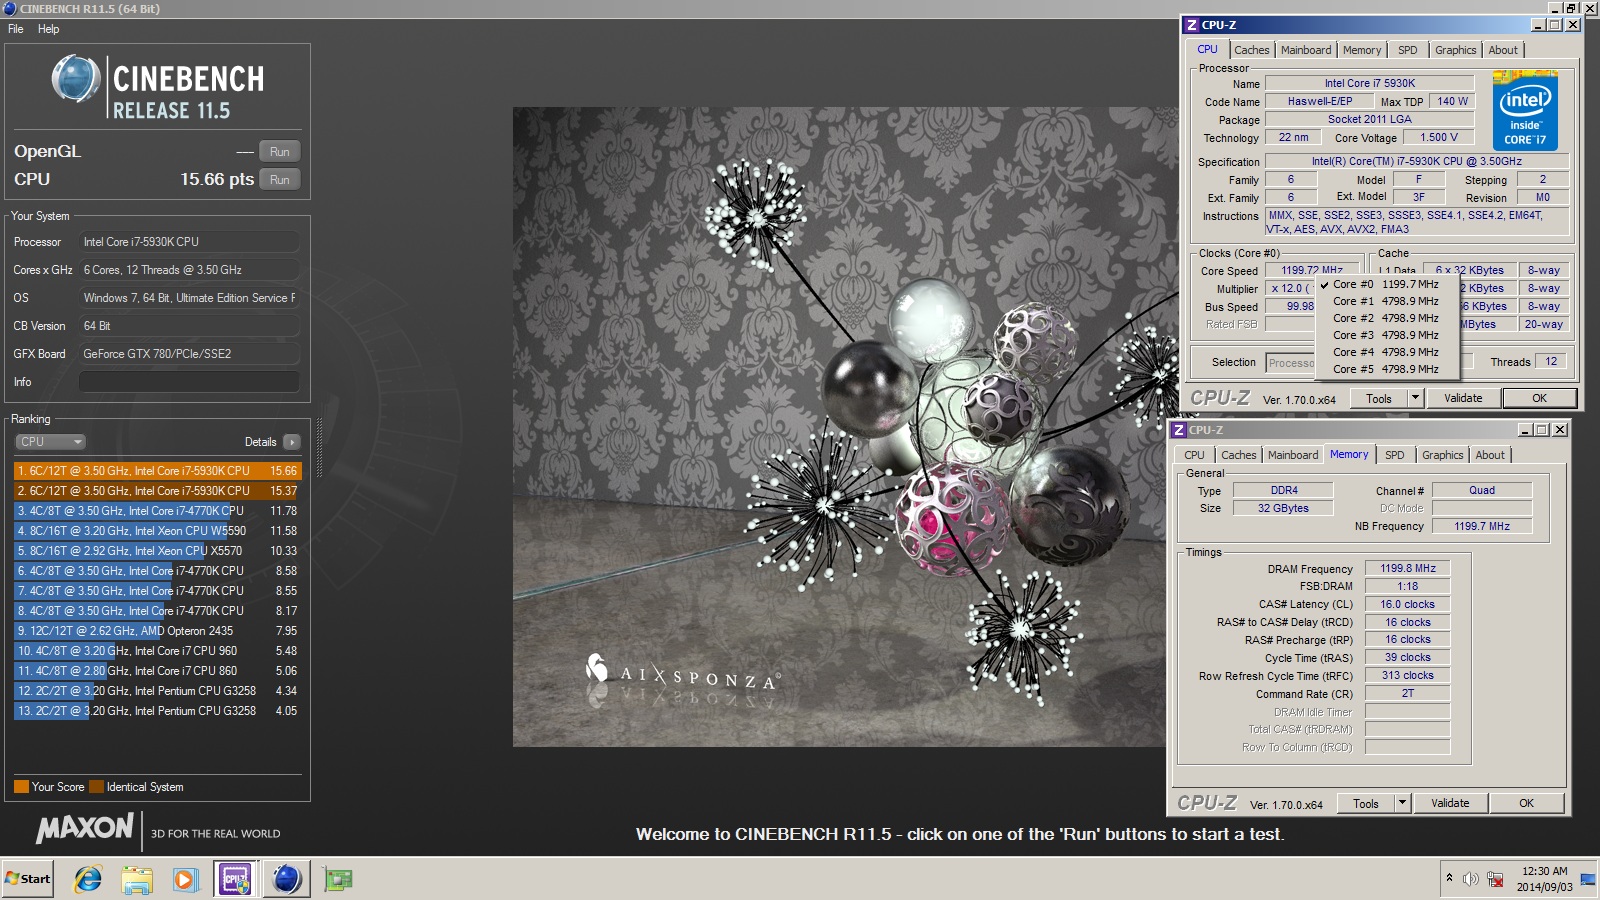Select Core #3 in the core clock menu
This screenshot has width=1600, height=900.
pyautogui.click(x=1387, y=335)
